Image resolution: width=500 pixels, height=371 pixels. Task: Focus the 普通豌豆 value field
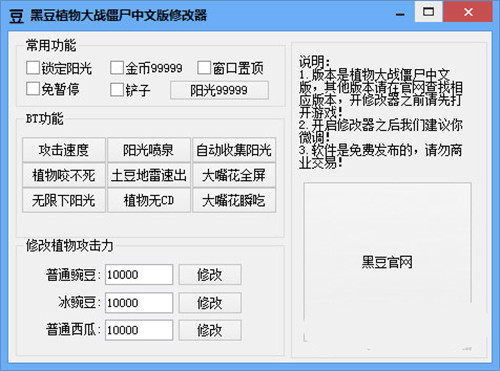[139, 275]
